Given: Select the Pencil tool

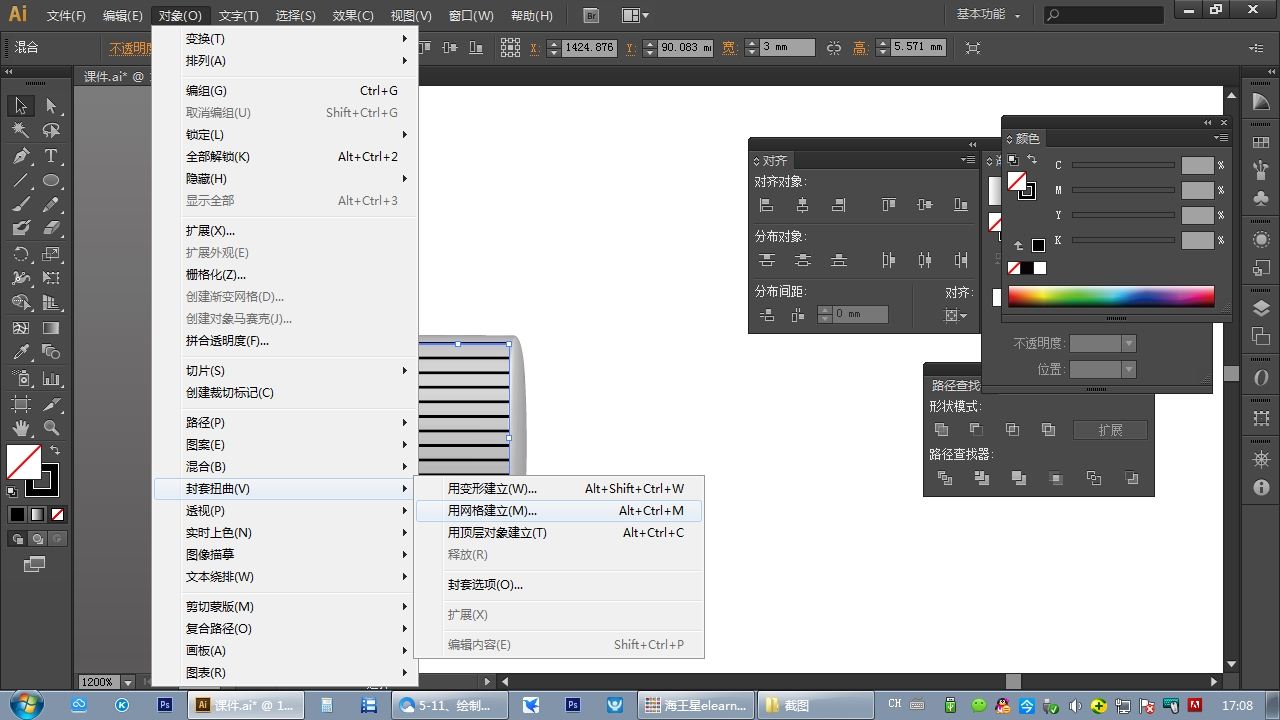Looking at the screenshot, I should tap(51, 205).
